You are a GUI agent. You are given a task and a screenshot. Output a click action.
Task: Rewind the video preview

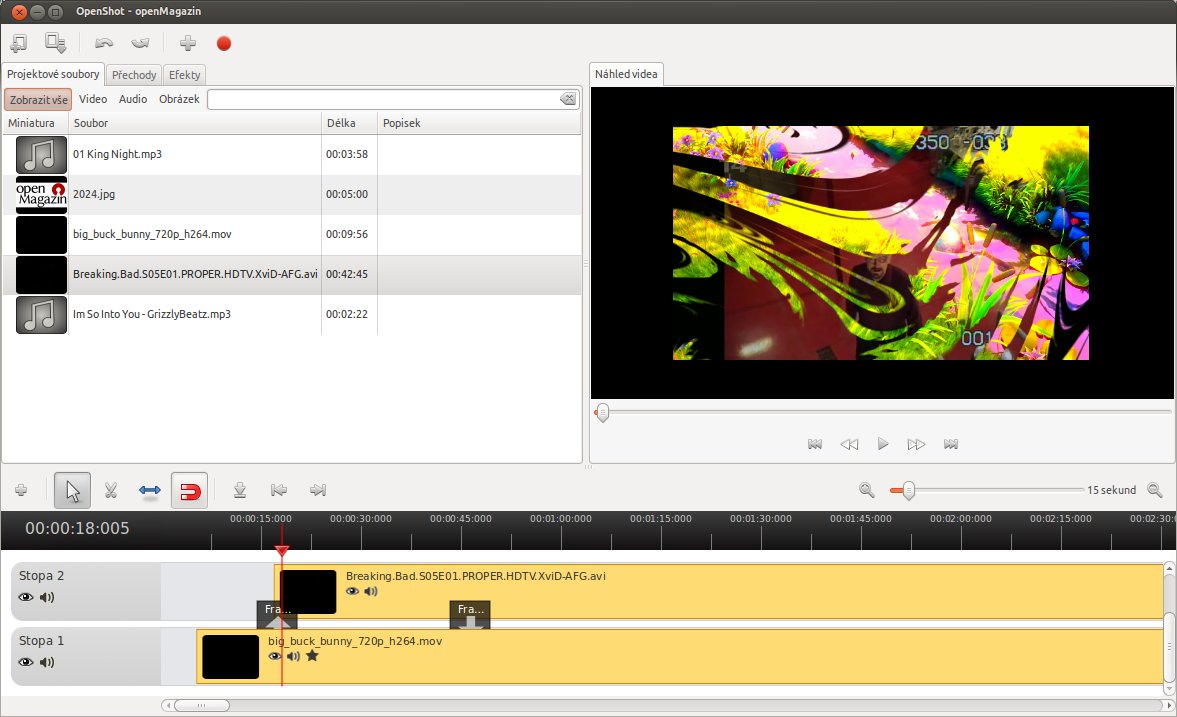coord(849,444)
